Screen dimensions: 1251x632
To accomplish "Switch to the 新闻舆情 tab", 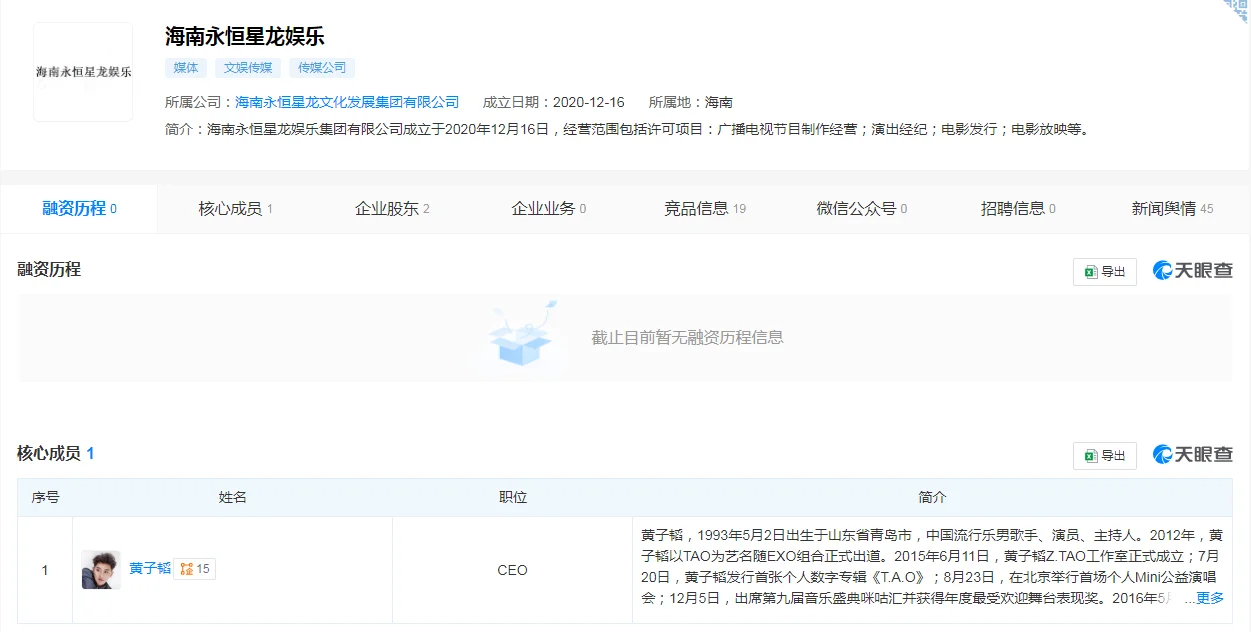I will [x=1173, y=209].
